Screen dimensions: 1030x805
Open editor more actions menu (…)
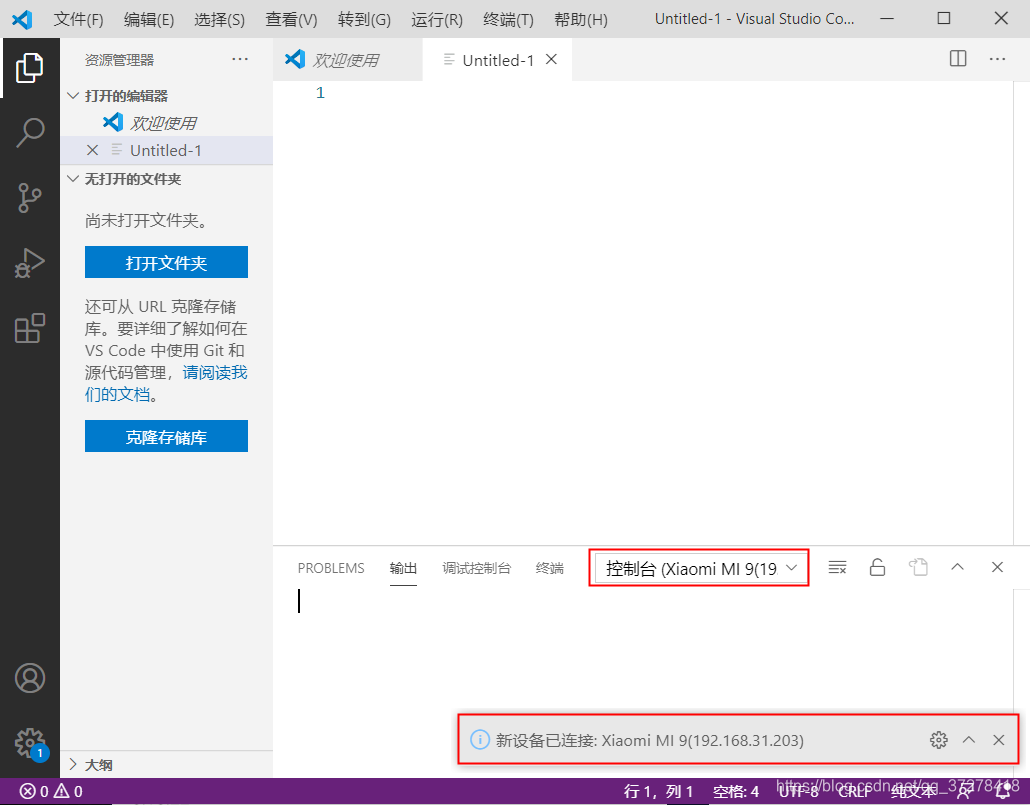coord(997,59)
